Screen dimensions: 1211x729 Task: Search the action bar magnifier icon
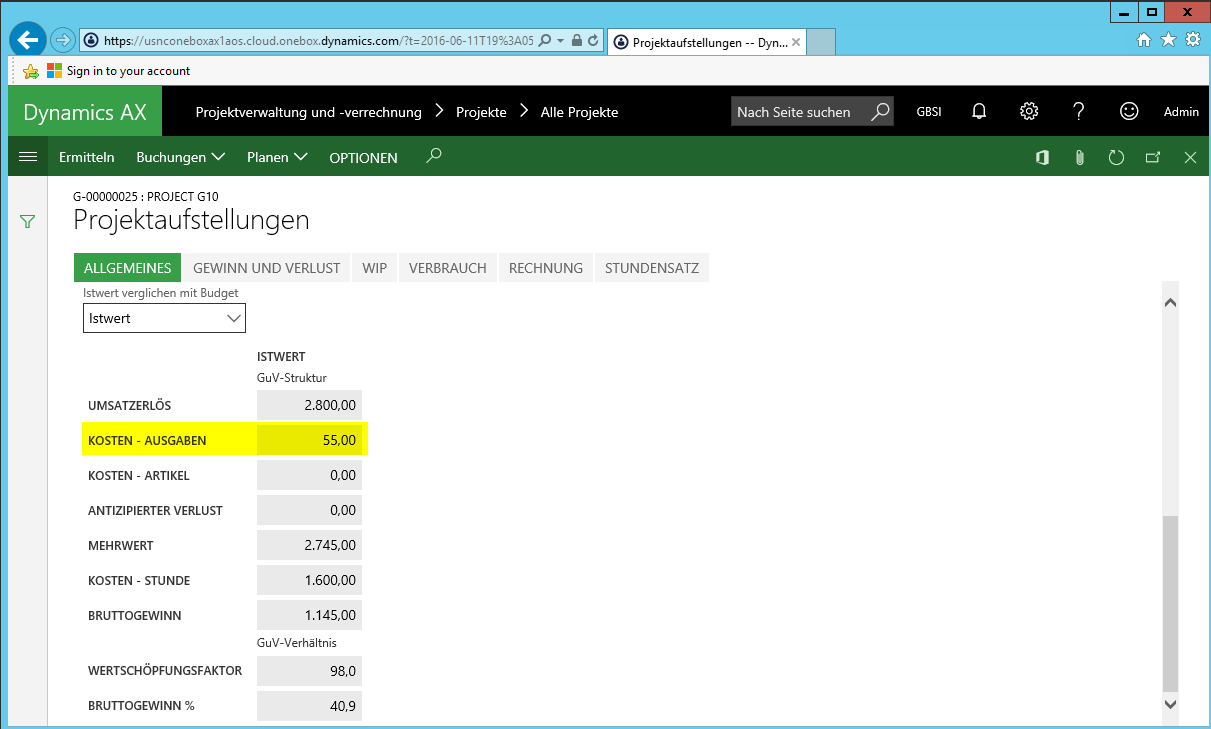433,156
